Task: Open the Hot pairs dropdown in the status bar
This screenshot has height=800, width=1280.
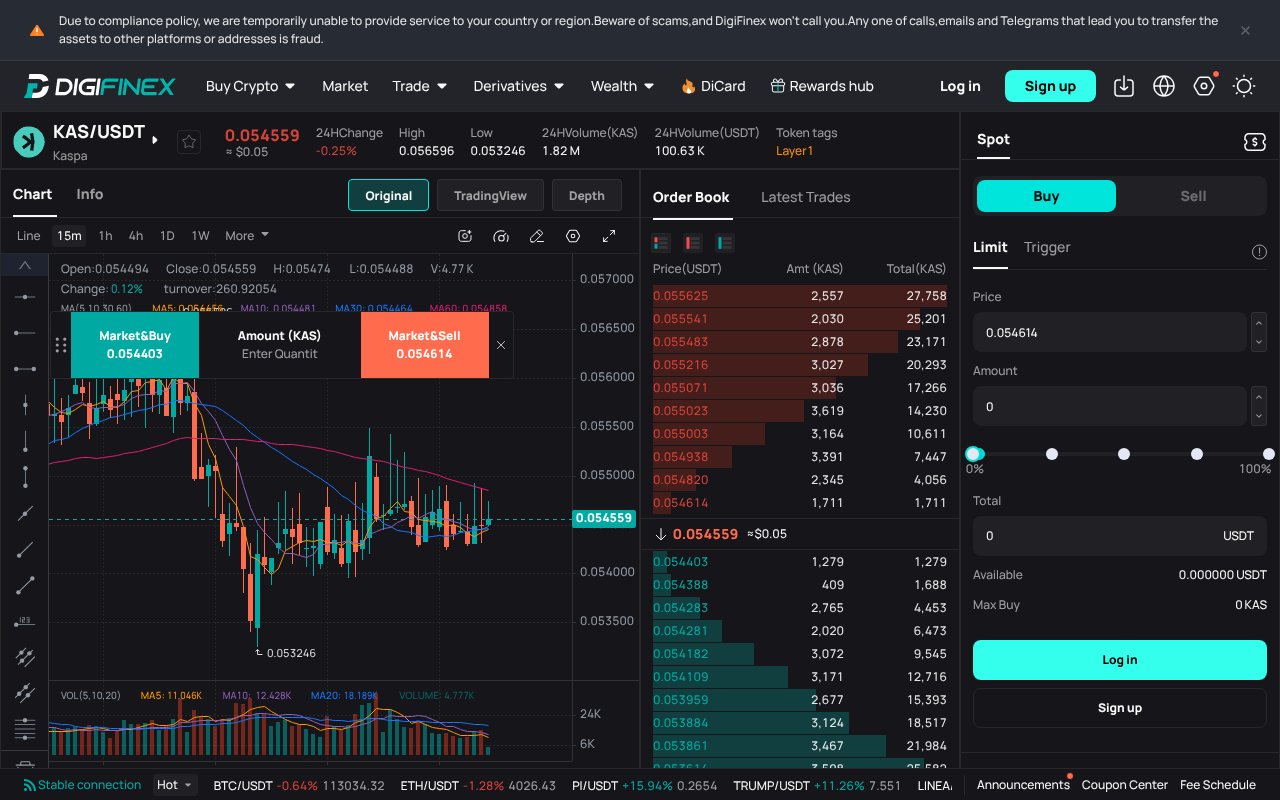Action: pyautogui.click(x=174, y=785)
